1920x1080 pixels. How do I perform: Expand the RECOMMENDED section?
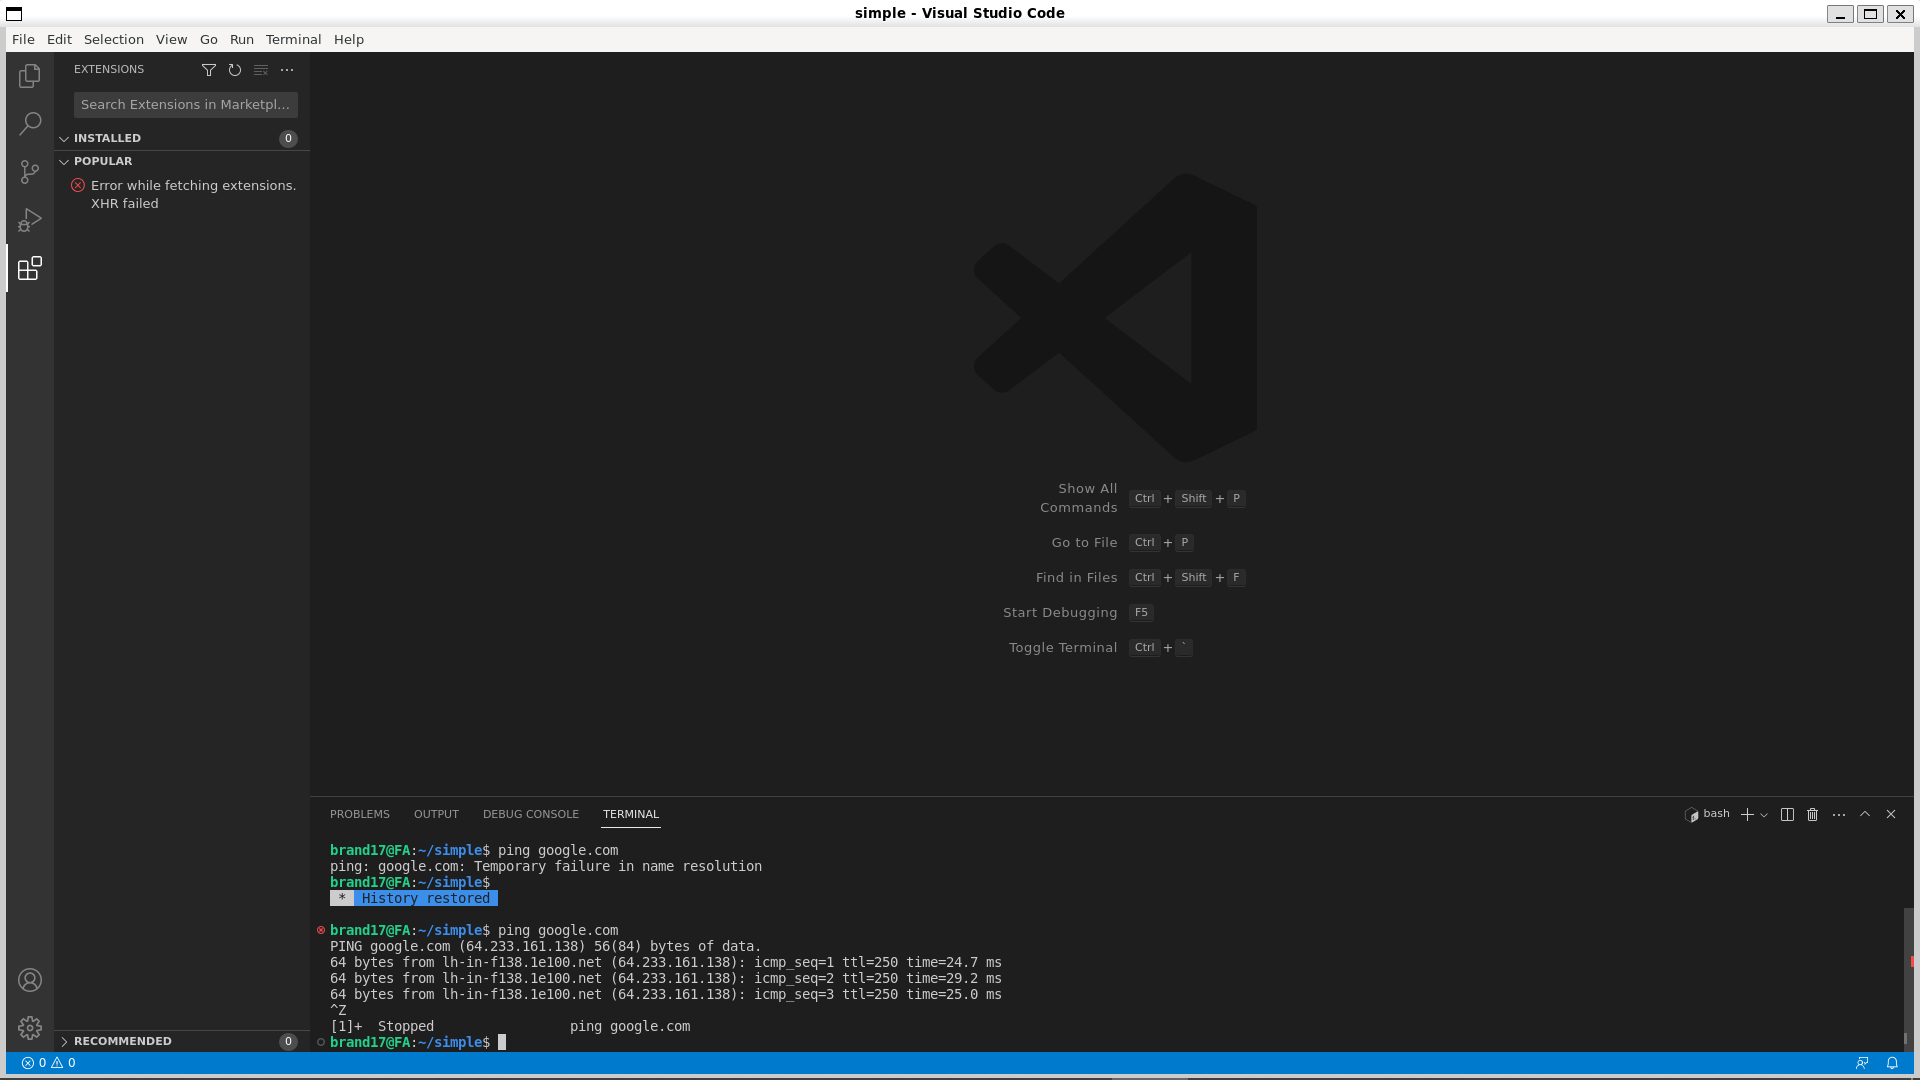coord(122,1041)
